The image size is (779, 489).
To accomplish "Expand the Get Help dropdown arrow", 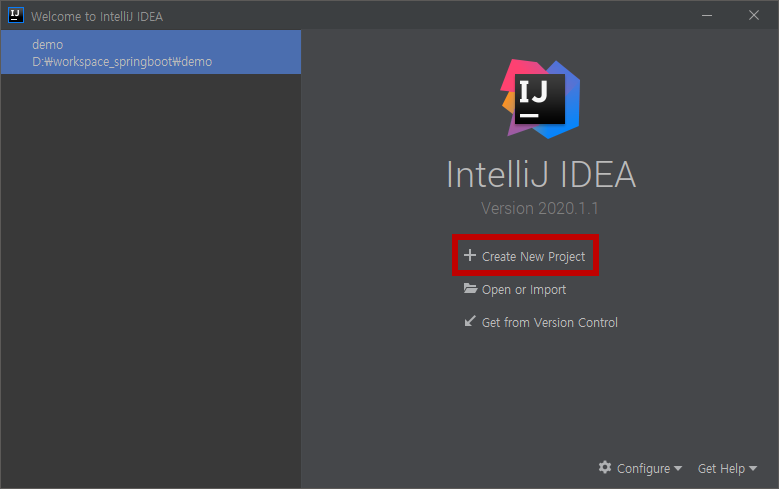I will [753, 468].
